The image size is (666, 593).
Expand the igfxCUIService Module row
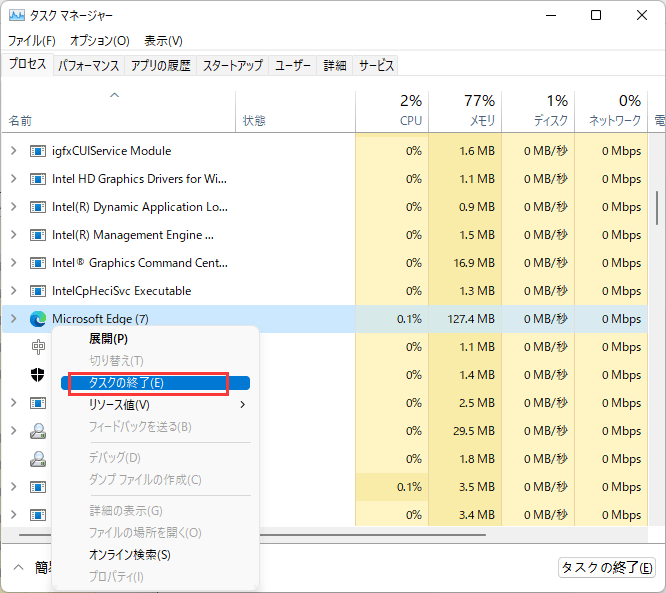tap(14, 151)
